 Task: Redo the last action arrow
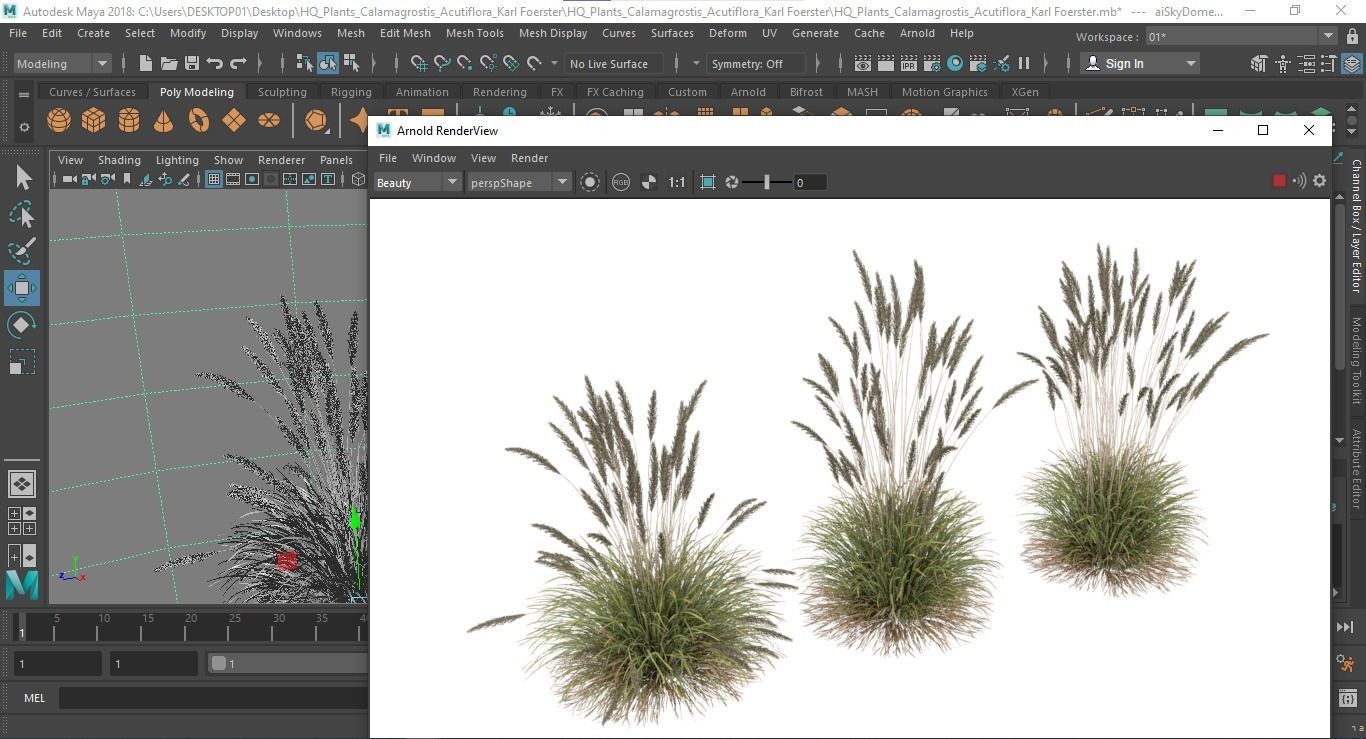(x=238, y=63)
